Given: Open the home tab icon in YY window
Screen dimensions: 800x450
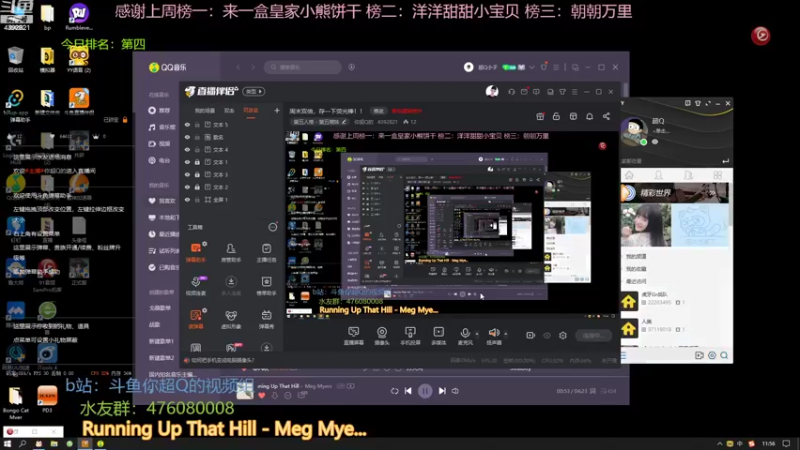Looking at the screenshot, I should [629, 175].
